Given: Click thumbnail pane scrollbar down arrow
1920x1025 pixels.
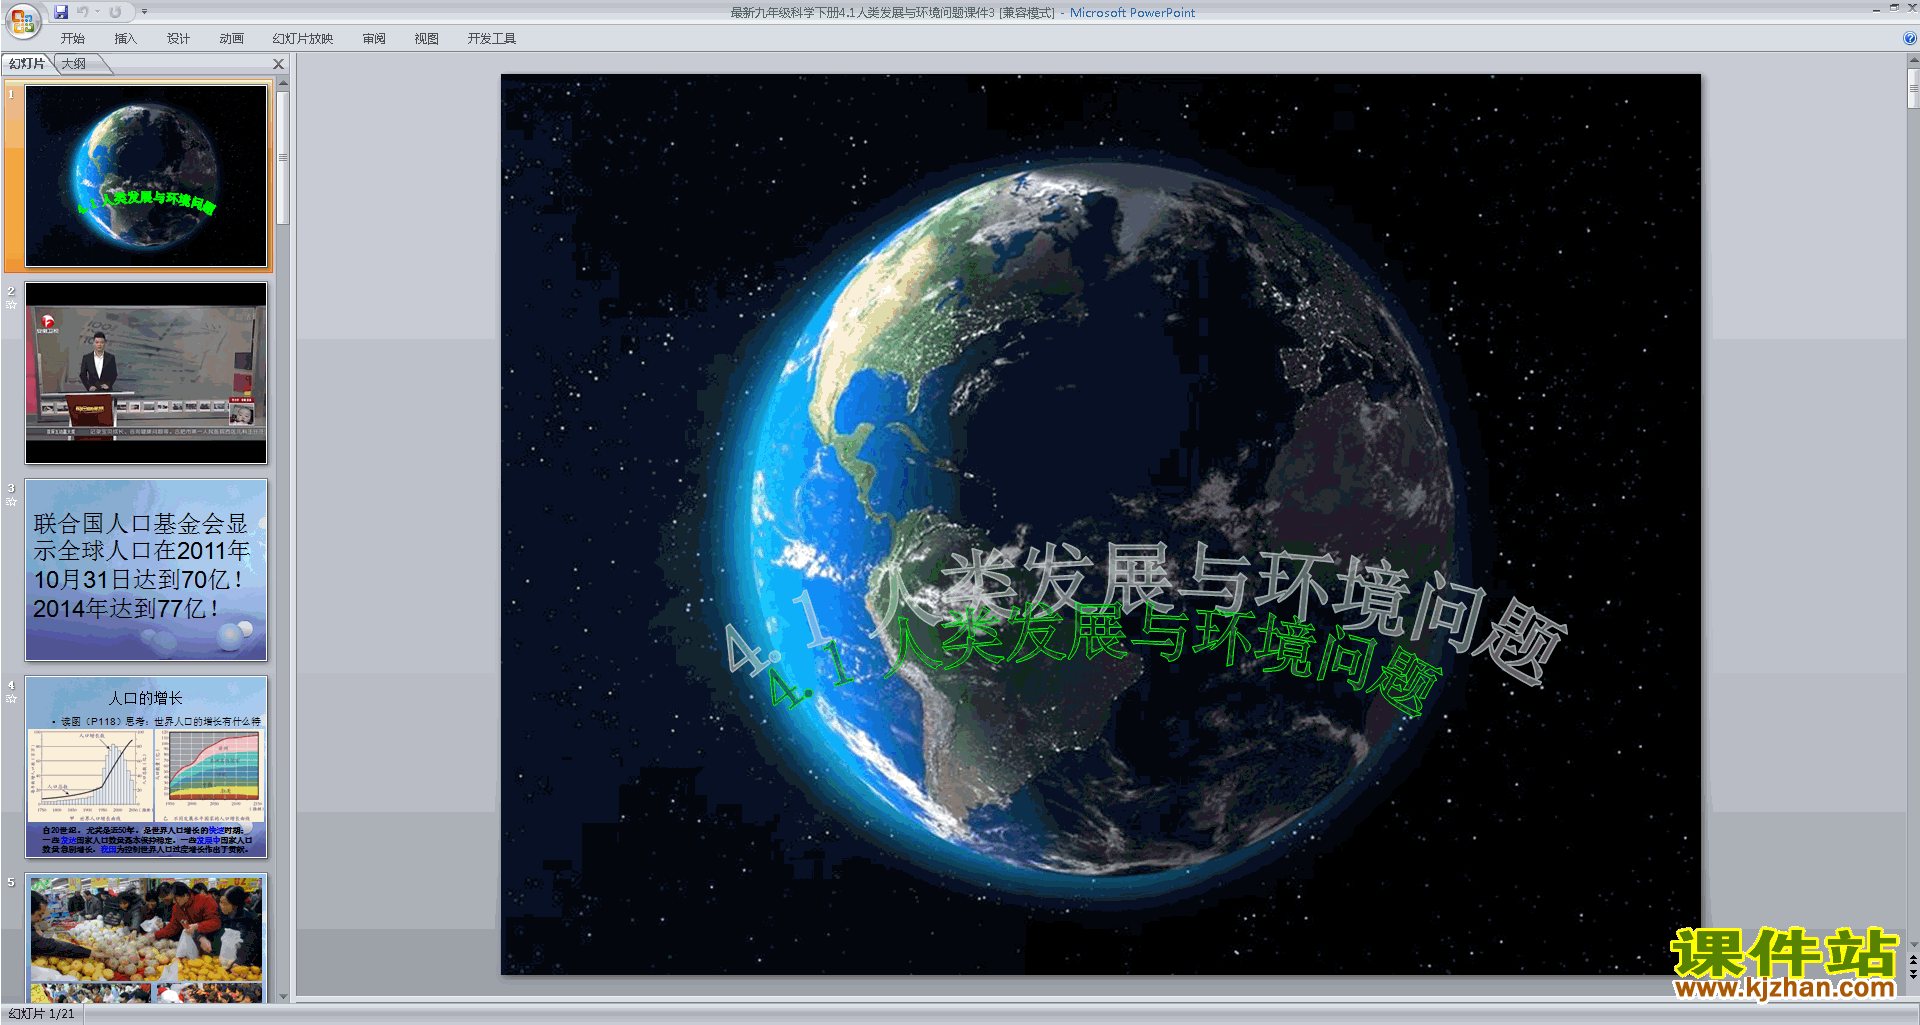Looking at the screenshot, I should coord(283,996).
